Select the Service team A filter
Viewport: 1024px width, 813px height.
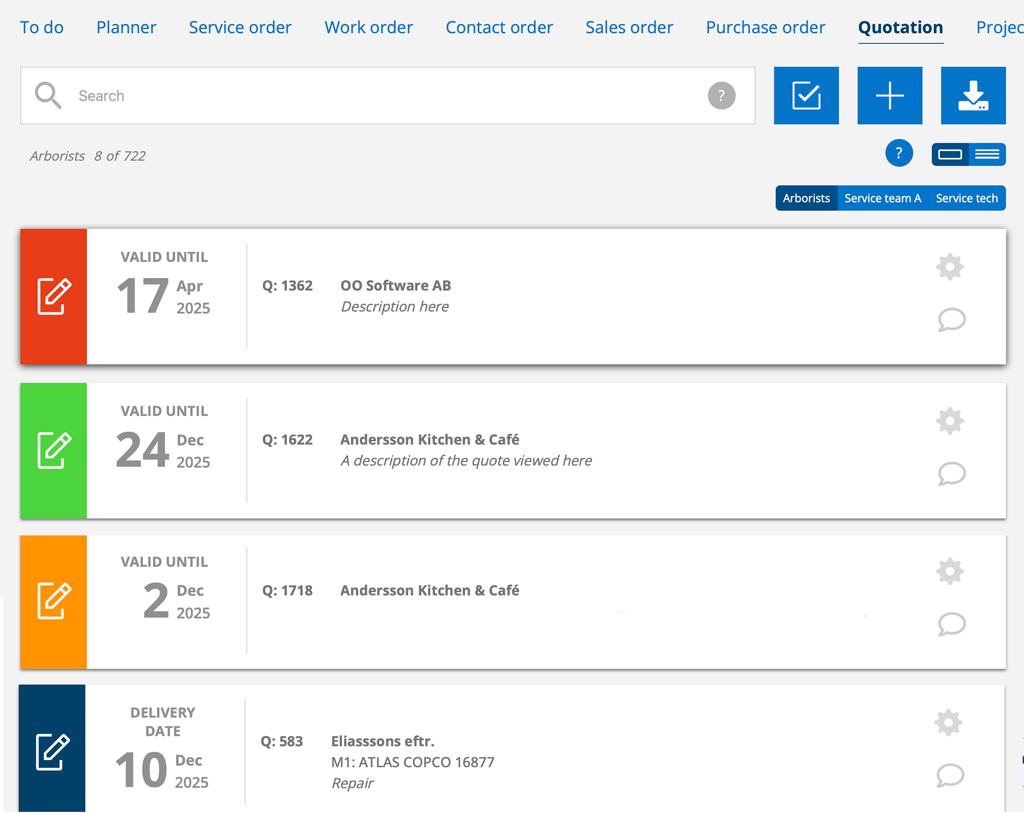[x=882, y=198]
